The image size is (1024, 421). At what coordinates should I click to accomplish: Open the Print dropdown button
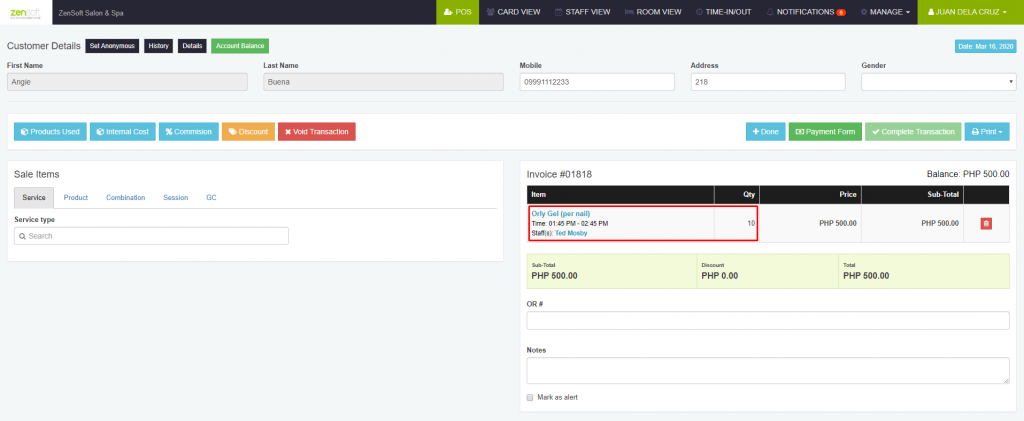tap(987, 131)
